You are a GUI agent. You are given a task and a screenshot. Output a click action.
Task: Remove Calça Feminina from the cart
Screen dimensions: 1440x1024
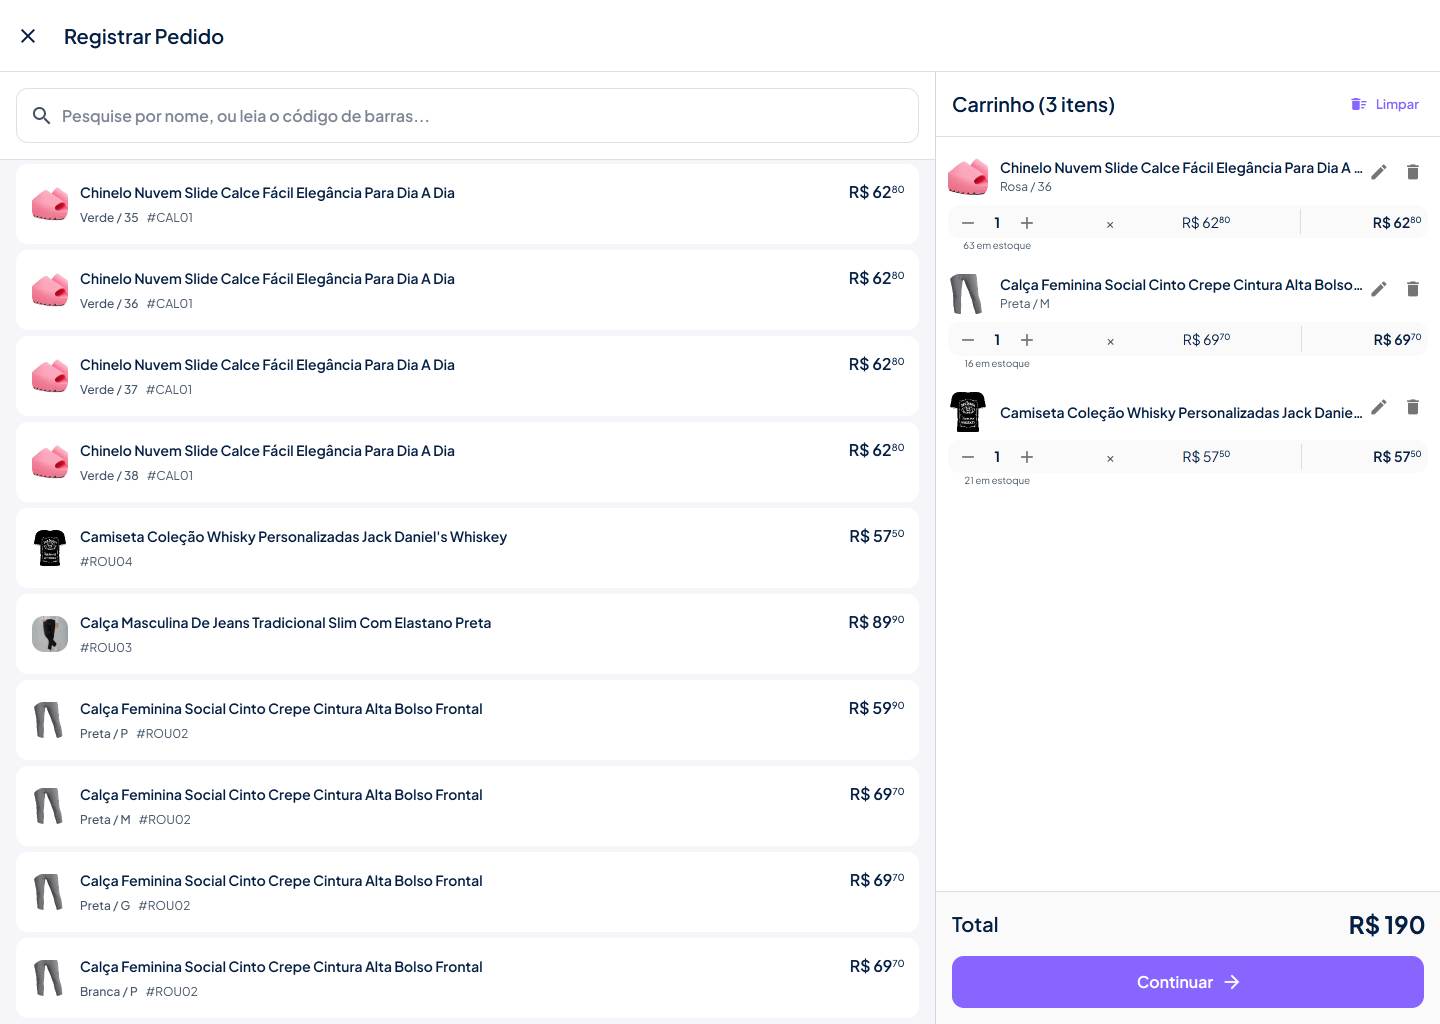click(x=1412, y=289)
